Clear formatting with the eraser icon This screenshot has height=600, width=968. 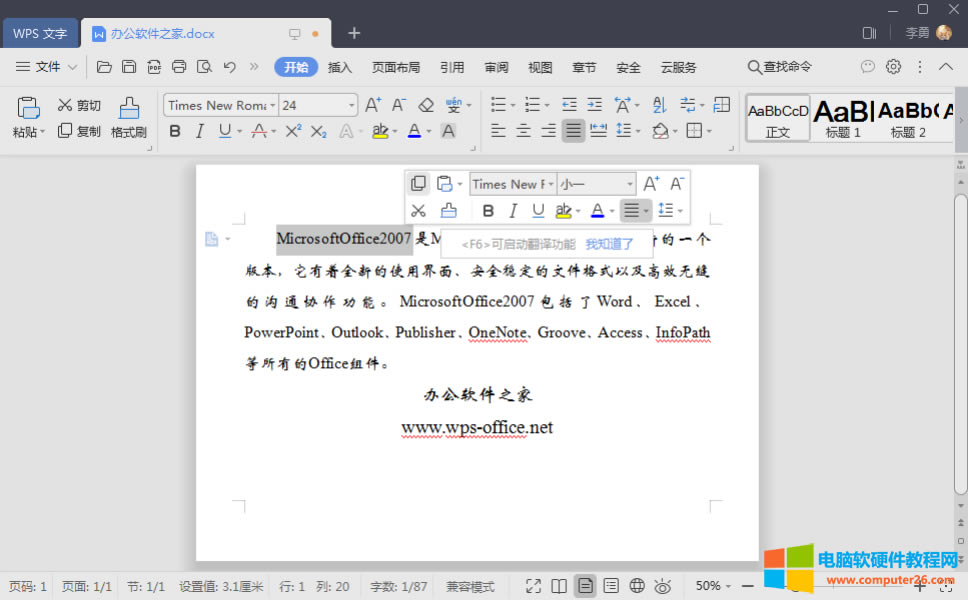(426, 104)
